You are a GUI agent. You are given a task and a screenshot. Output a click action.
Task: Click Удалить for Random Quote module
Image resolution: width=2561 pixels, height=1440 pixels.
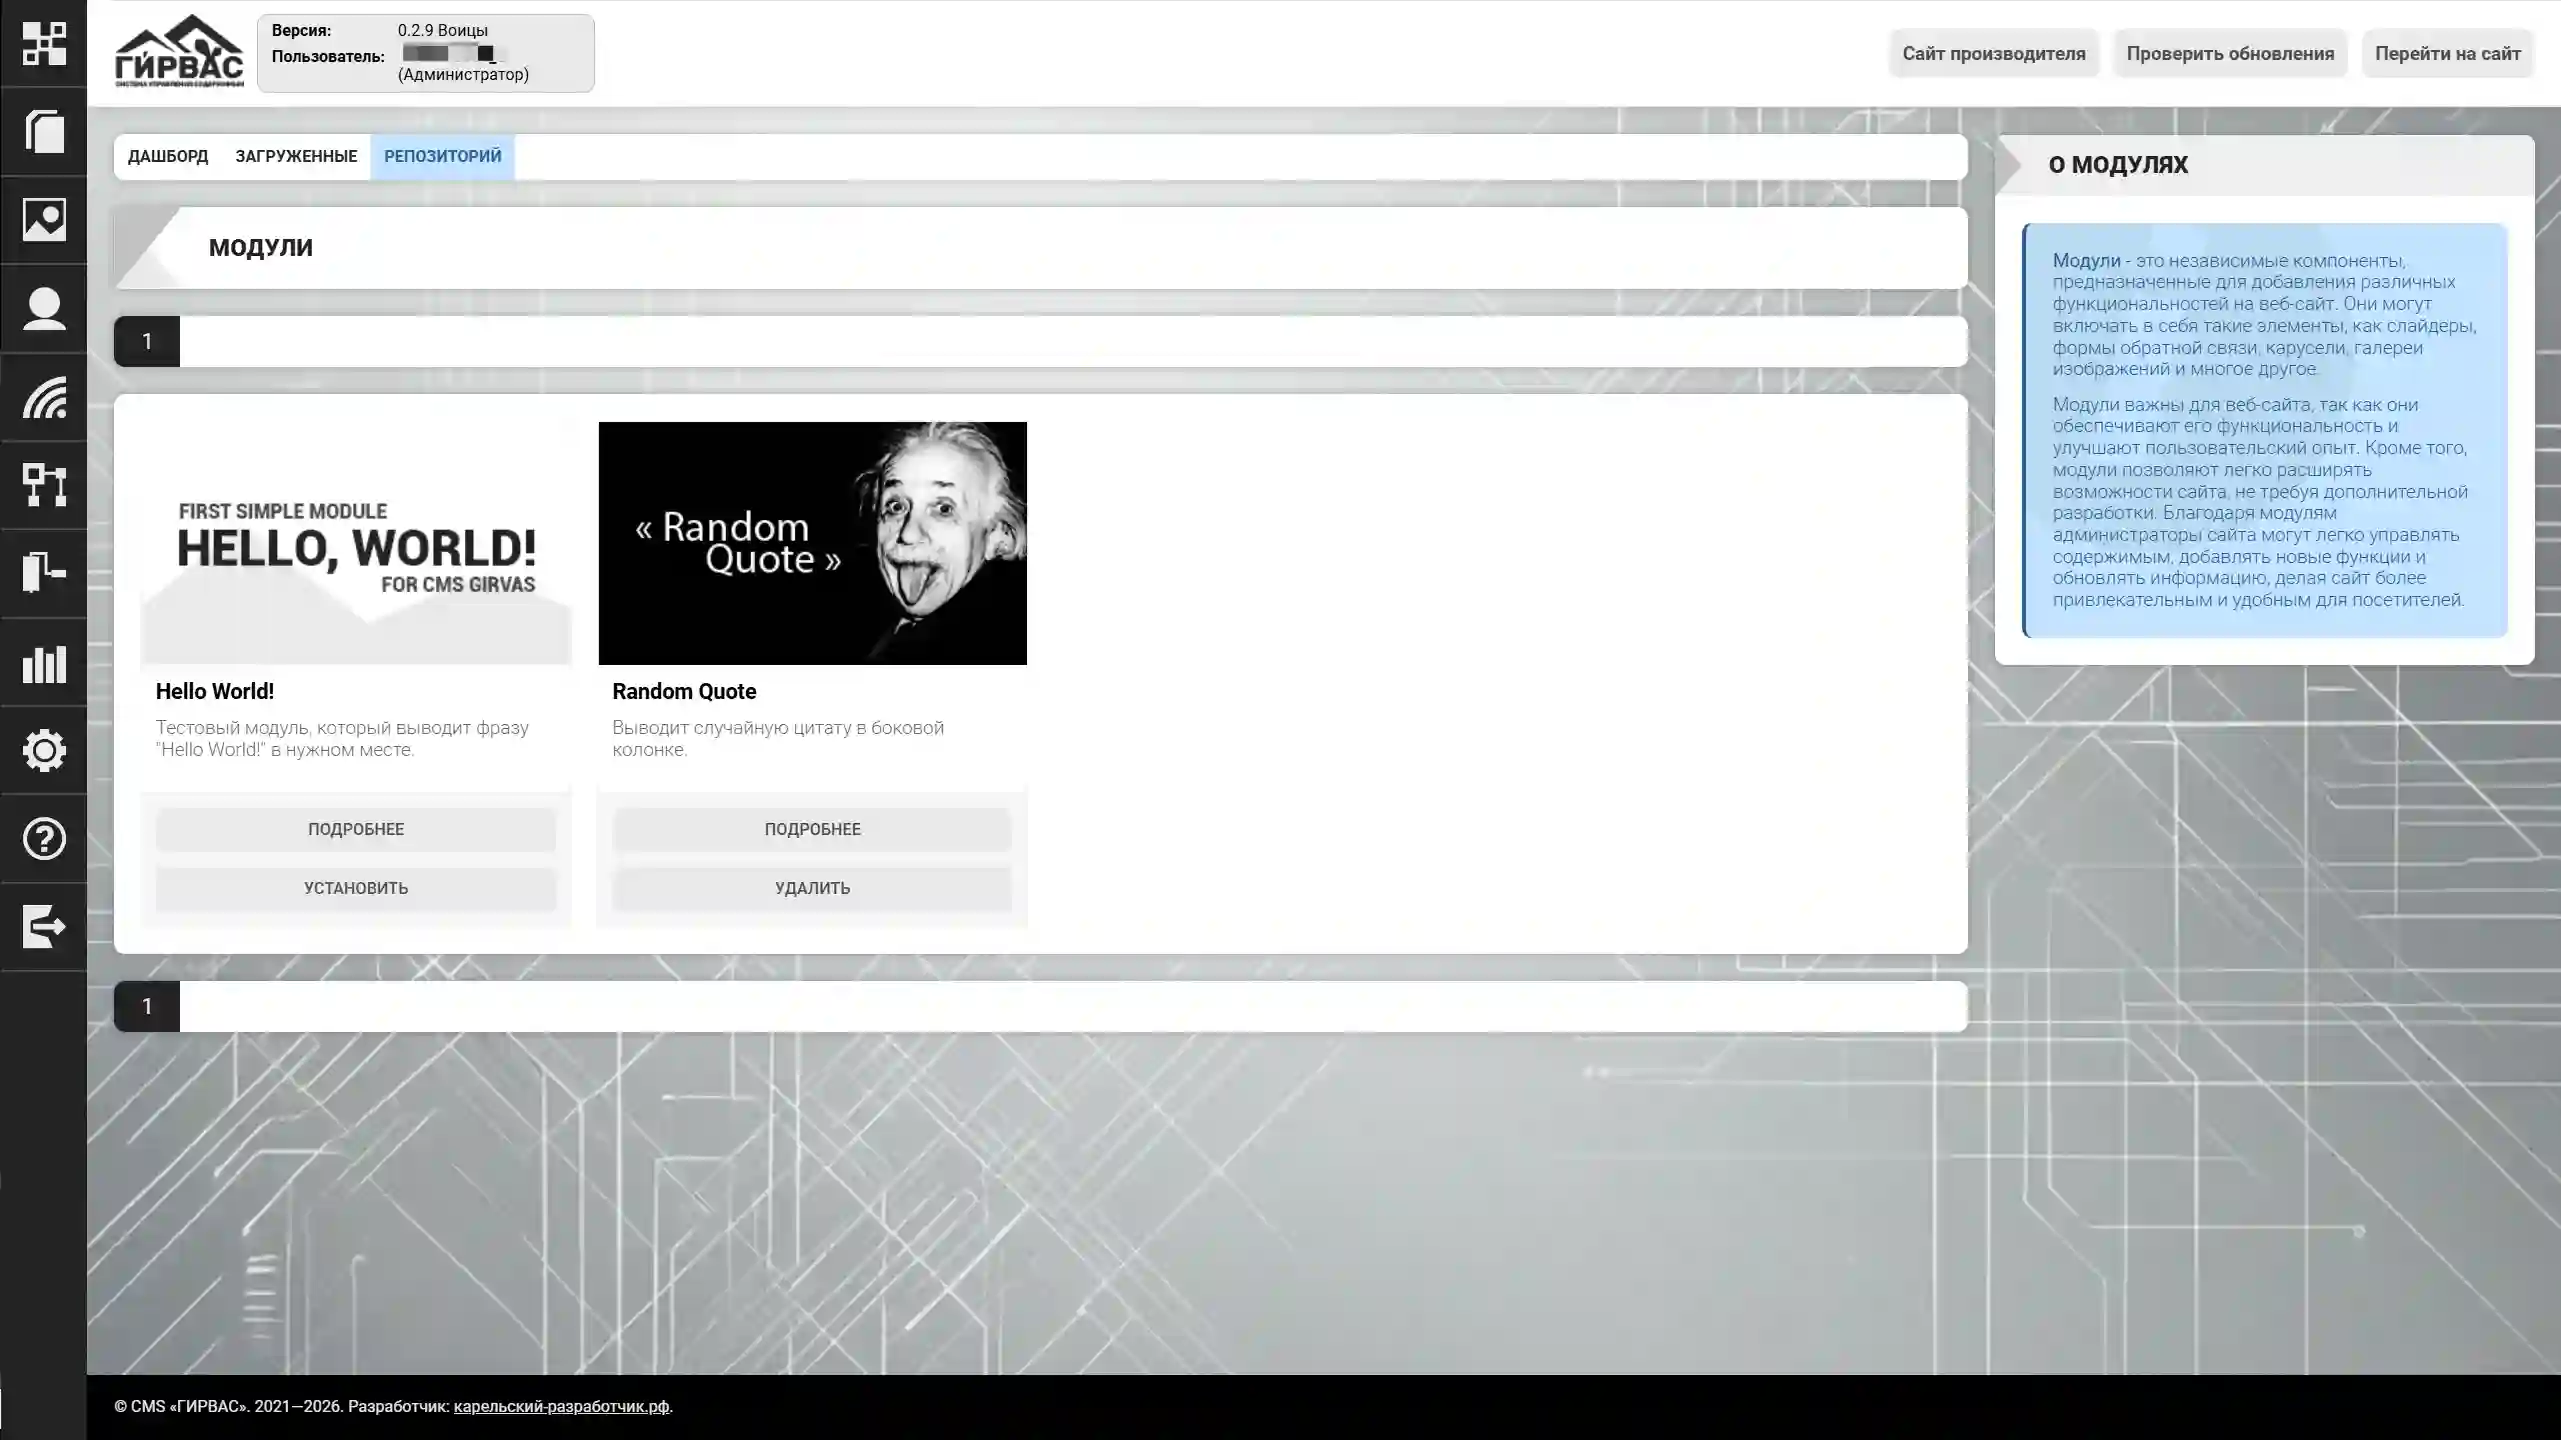[812, 888]
